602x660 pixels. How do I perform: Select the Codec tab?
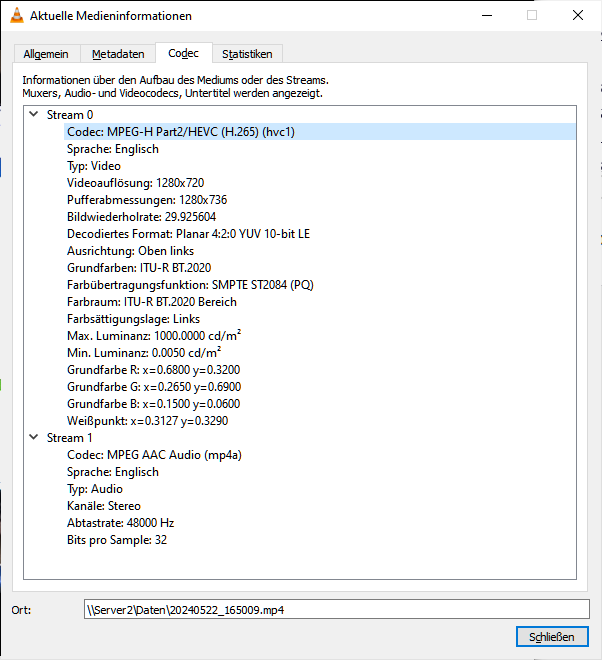pyautogui.click(x=184, y=53)
